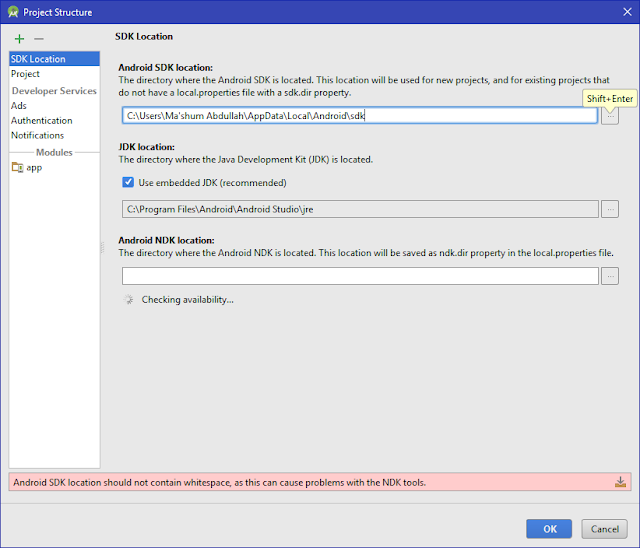
Task: Click the 'JDK location:' label
Action: point(147,147)
